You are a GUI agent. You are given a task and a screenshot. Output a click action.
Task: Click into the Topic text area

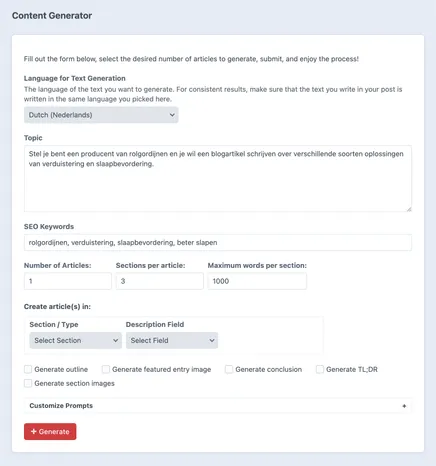(218, 178)
